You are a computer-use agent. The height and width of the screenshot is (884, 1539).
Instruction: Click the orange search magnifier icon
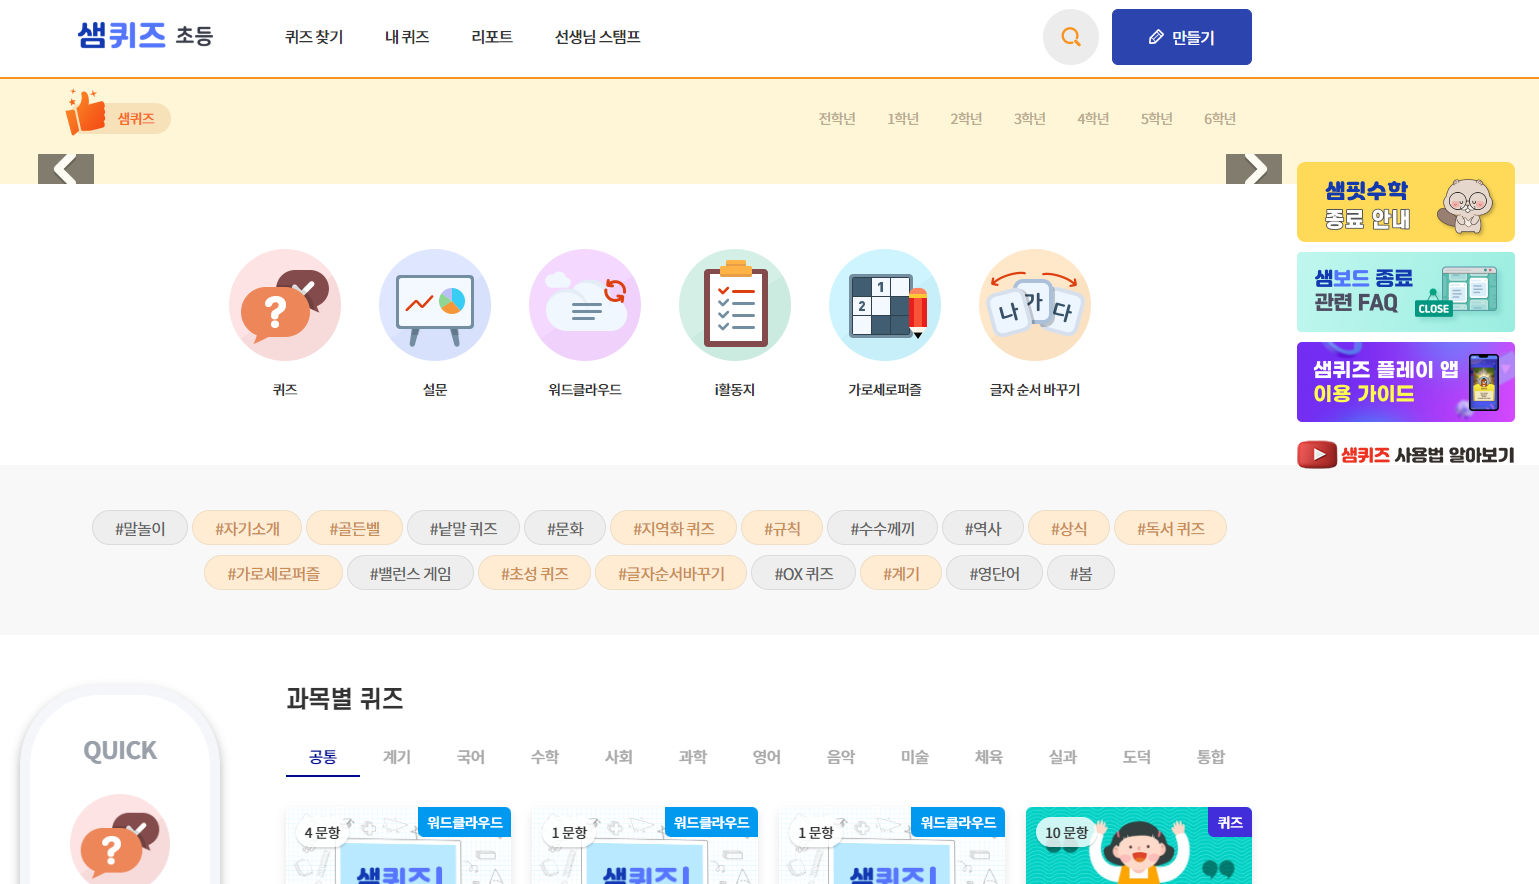pos(1071,37)
